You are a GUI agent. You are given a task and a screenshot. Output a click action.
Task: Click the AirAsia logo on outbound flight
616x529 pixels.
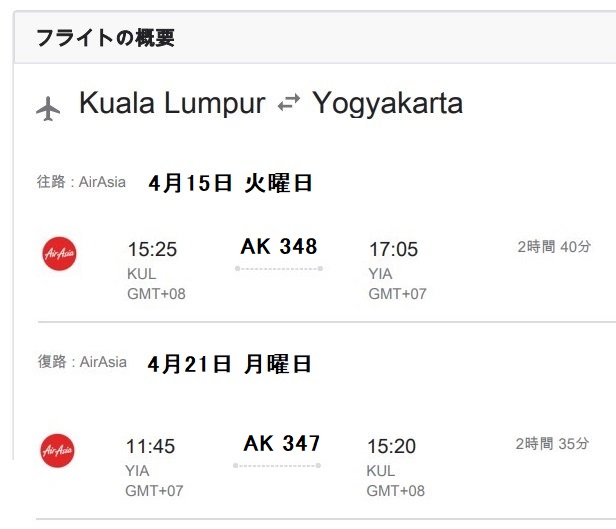[x=59, y=254]
